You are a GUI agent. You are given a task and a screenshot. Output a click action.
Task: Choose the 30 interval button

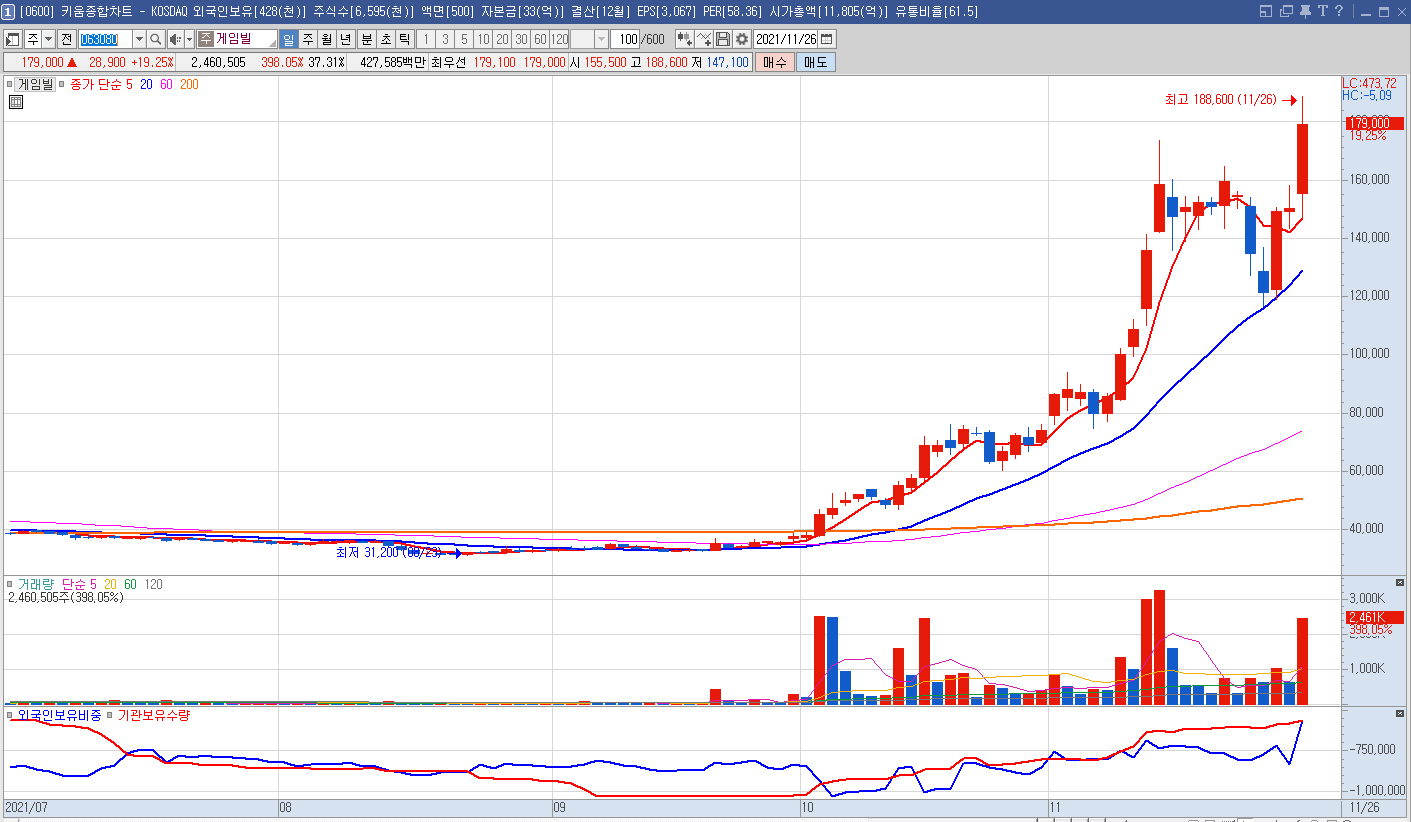[x=521, y=39]
